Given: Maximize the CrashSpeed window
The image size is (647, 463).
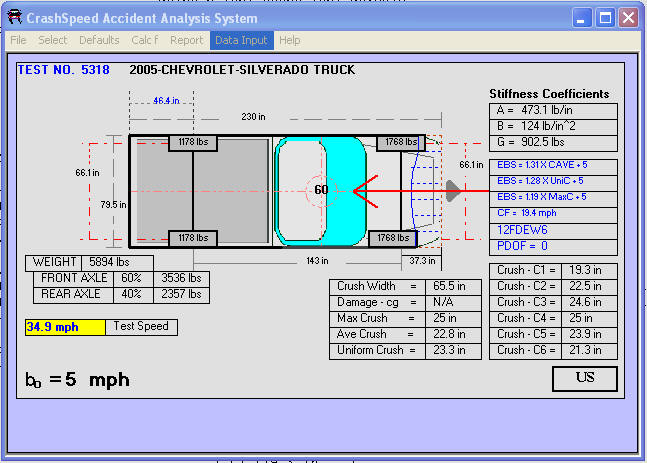Looking at the screenshot, I should 605,17.
